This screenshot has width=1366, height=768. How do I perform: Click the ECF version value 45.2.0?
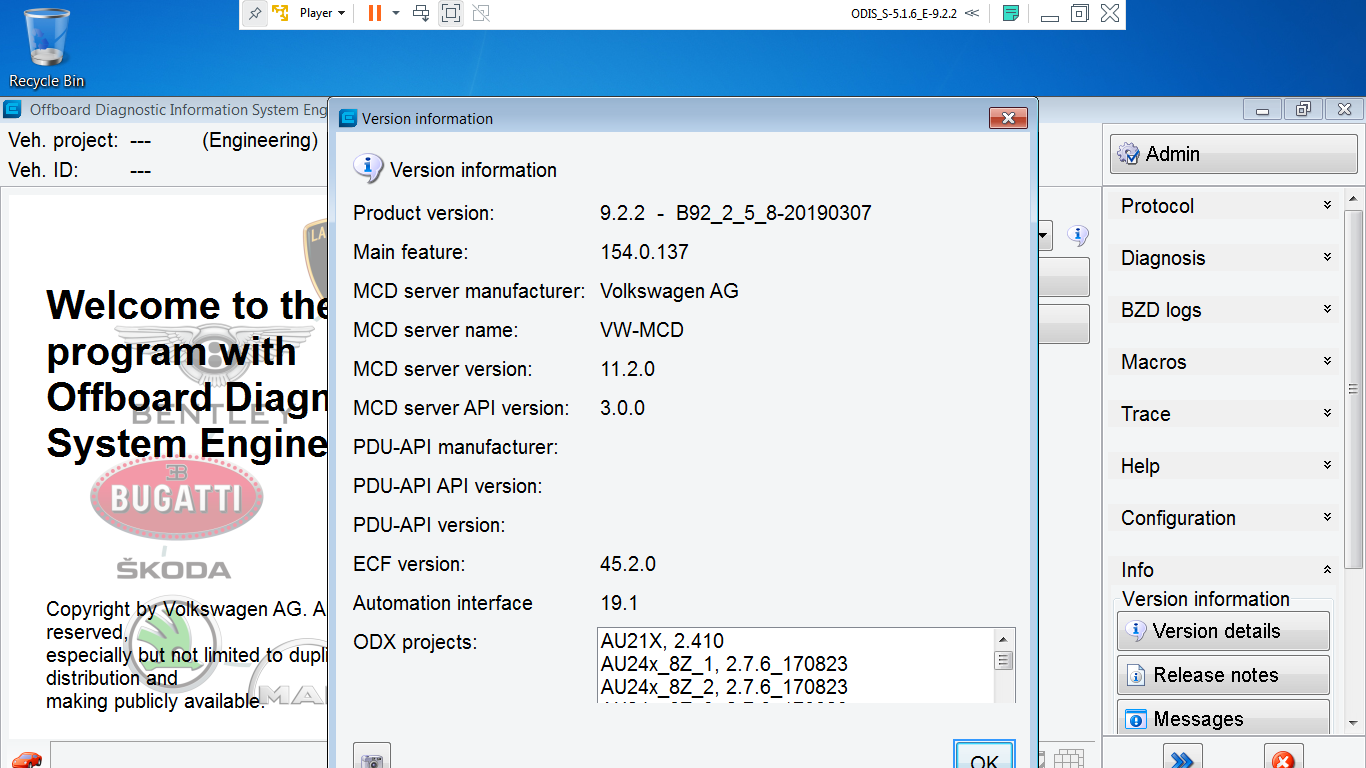pyautogui.click(x=628, y=564)
